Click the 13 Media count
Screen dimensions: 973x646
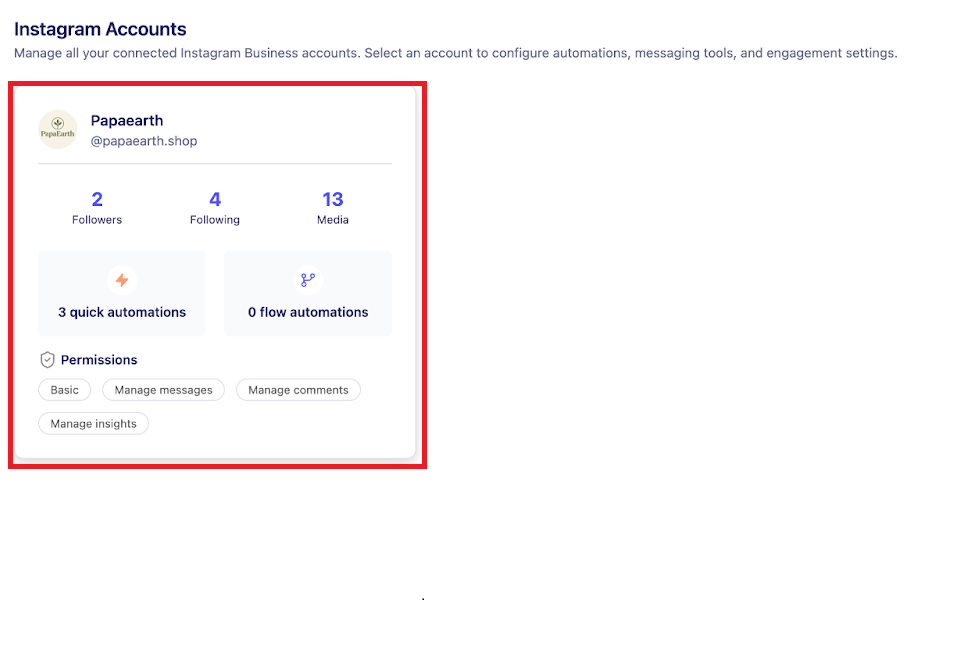point(333,199)
